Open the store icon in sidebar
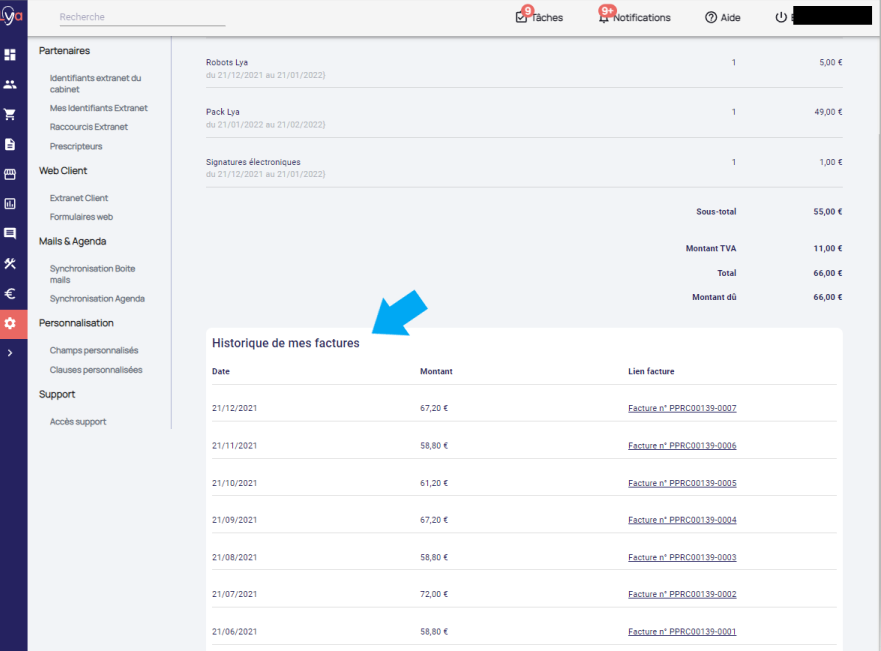 (10, 174)
